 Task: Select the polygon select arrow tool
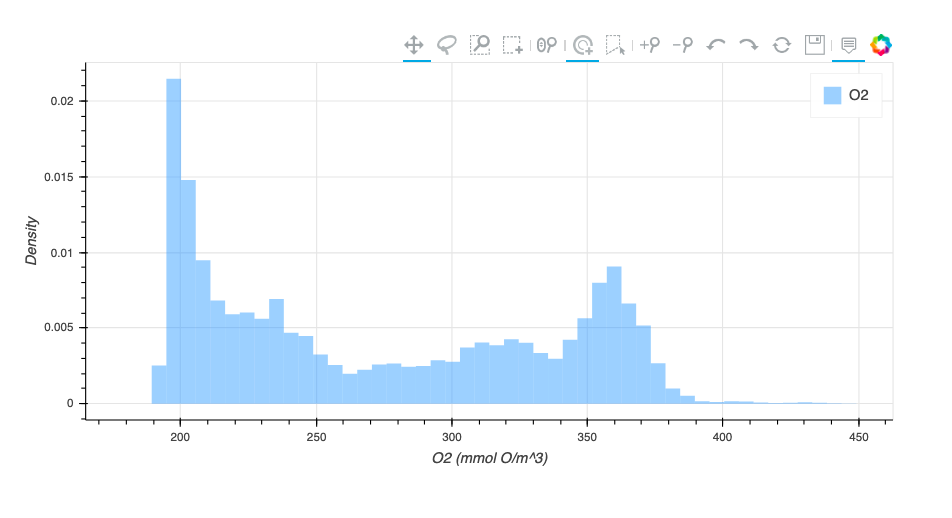615,45
